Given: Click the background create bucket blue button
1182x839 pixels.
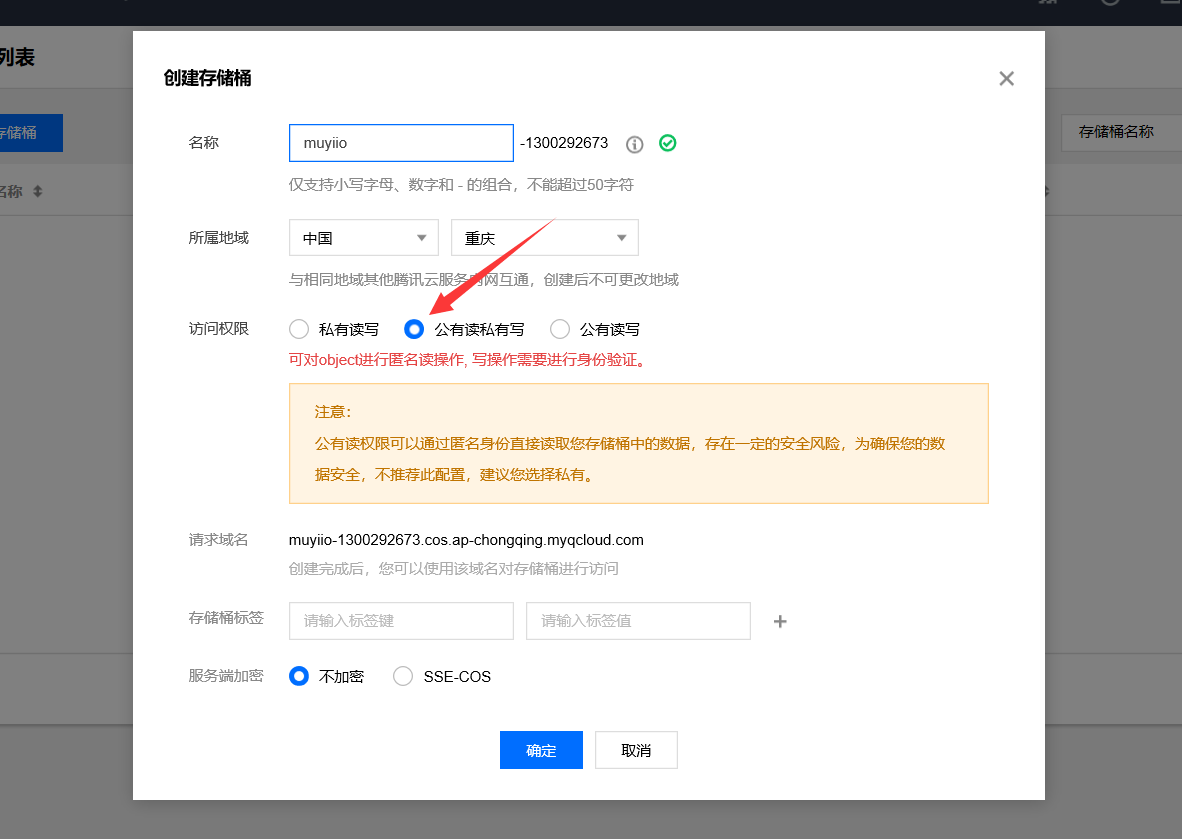Looking at the screenshot, I should (31, 133).
